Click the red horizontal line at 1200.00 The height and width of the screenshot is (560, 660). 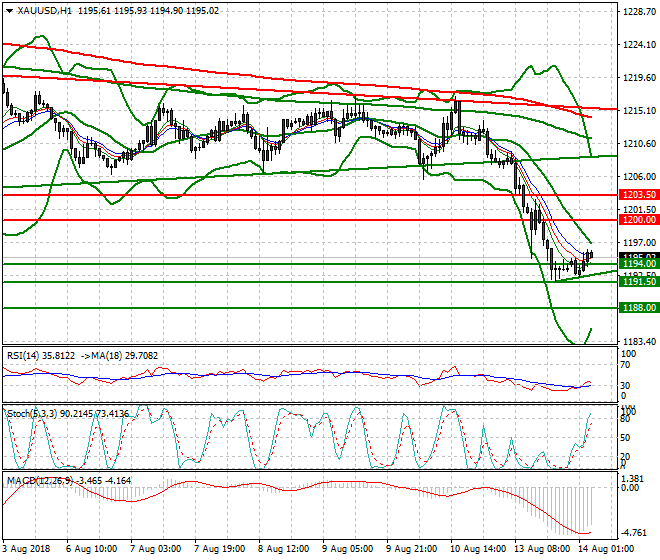pyautogui.click(x=300, y=219)
